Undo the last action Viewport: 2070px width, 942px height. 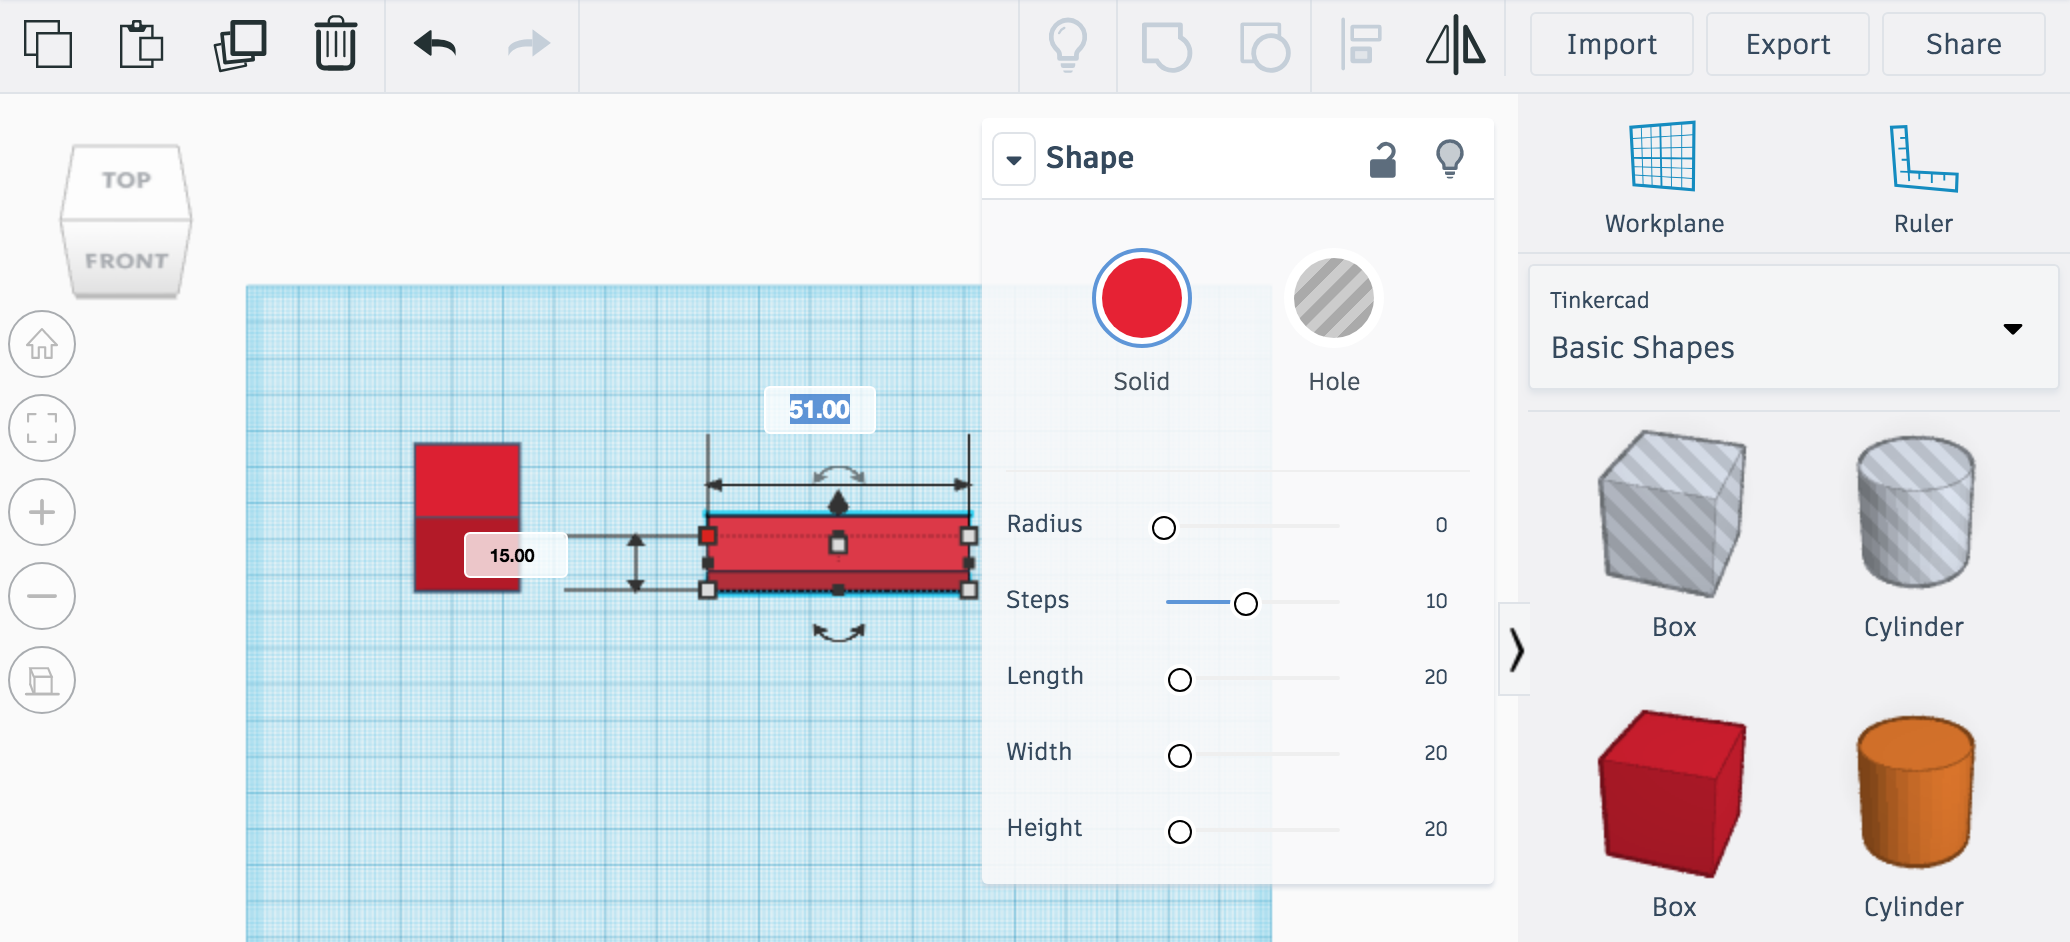[x=435, y=44]
